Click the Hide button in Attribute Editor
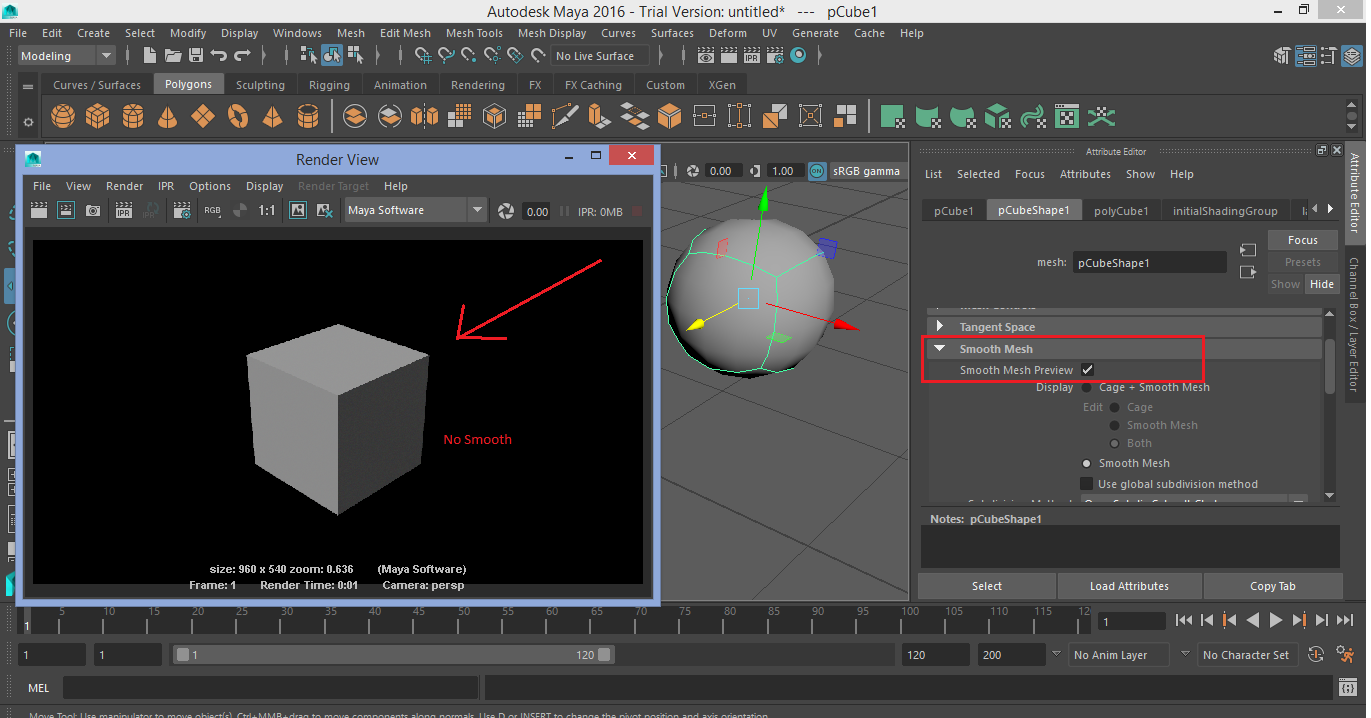Viewport: 1371px width, 718px height. [1322, 284]
